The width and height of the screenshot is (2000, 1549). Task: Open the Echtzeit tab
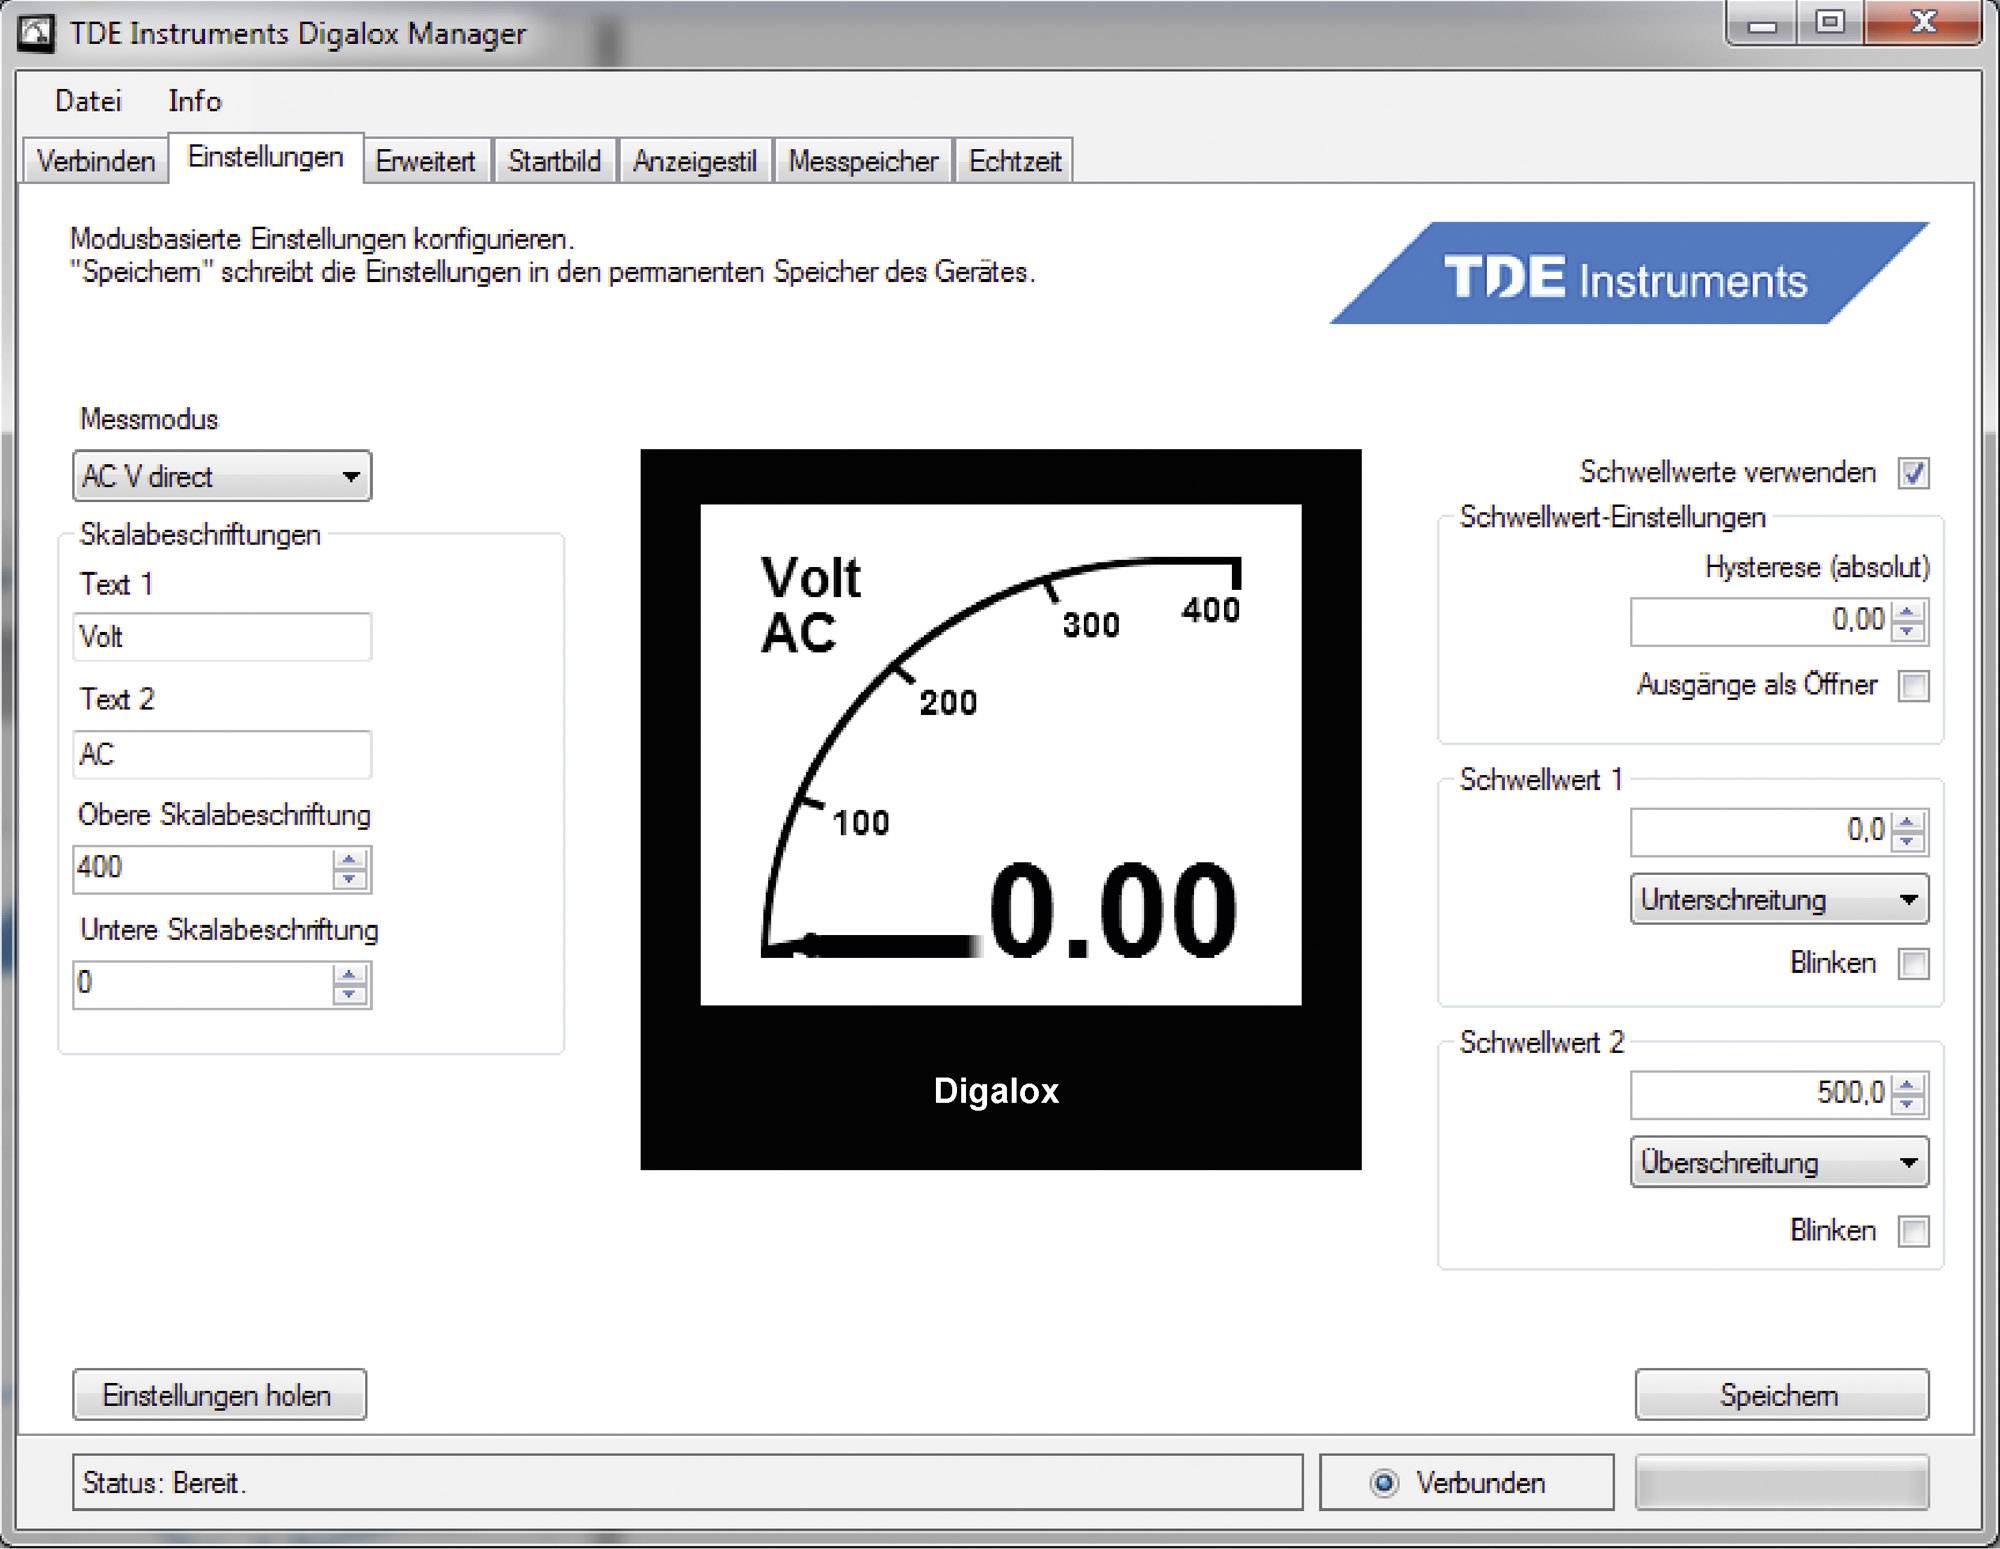(x=1013, y=161)
